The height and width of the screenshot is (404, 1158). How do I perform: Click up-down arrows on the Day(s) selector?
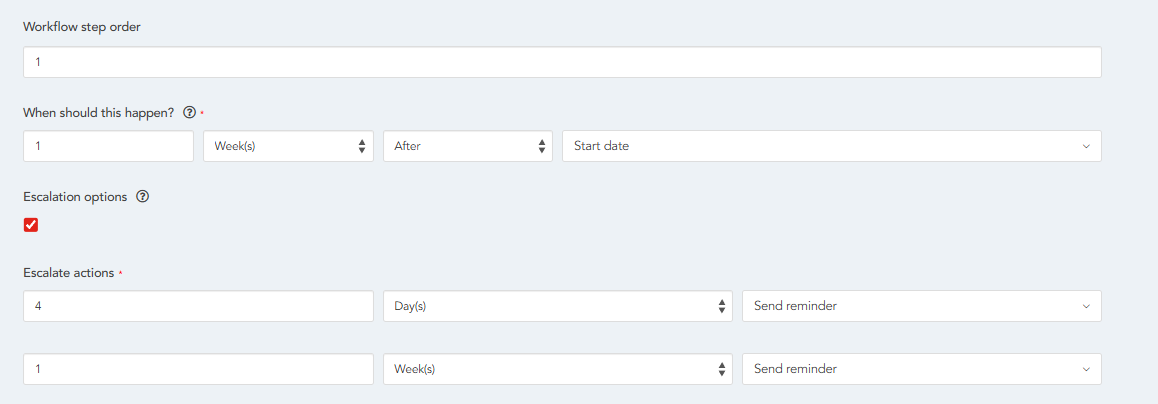click(x=722, y=306)
